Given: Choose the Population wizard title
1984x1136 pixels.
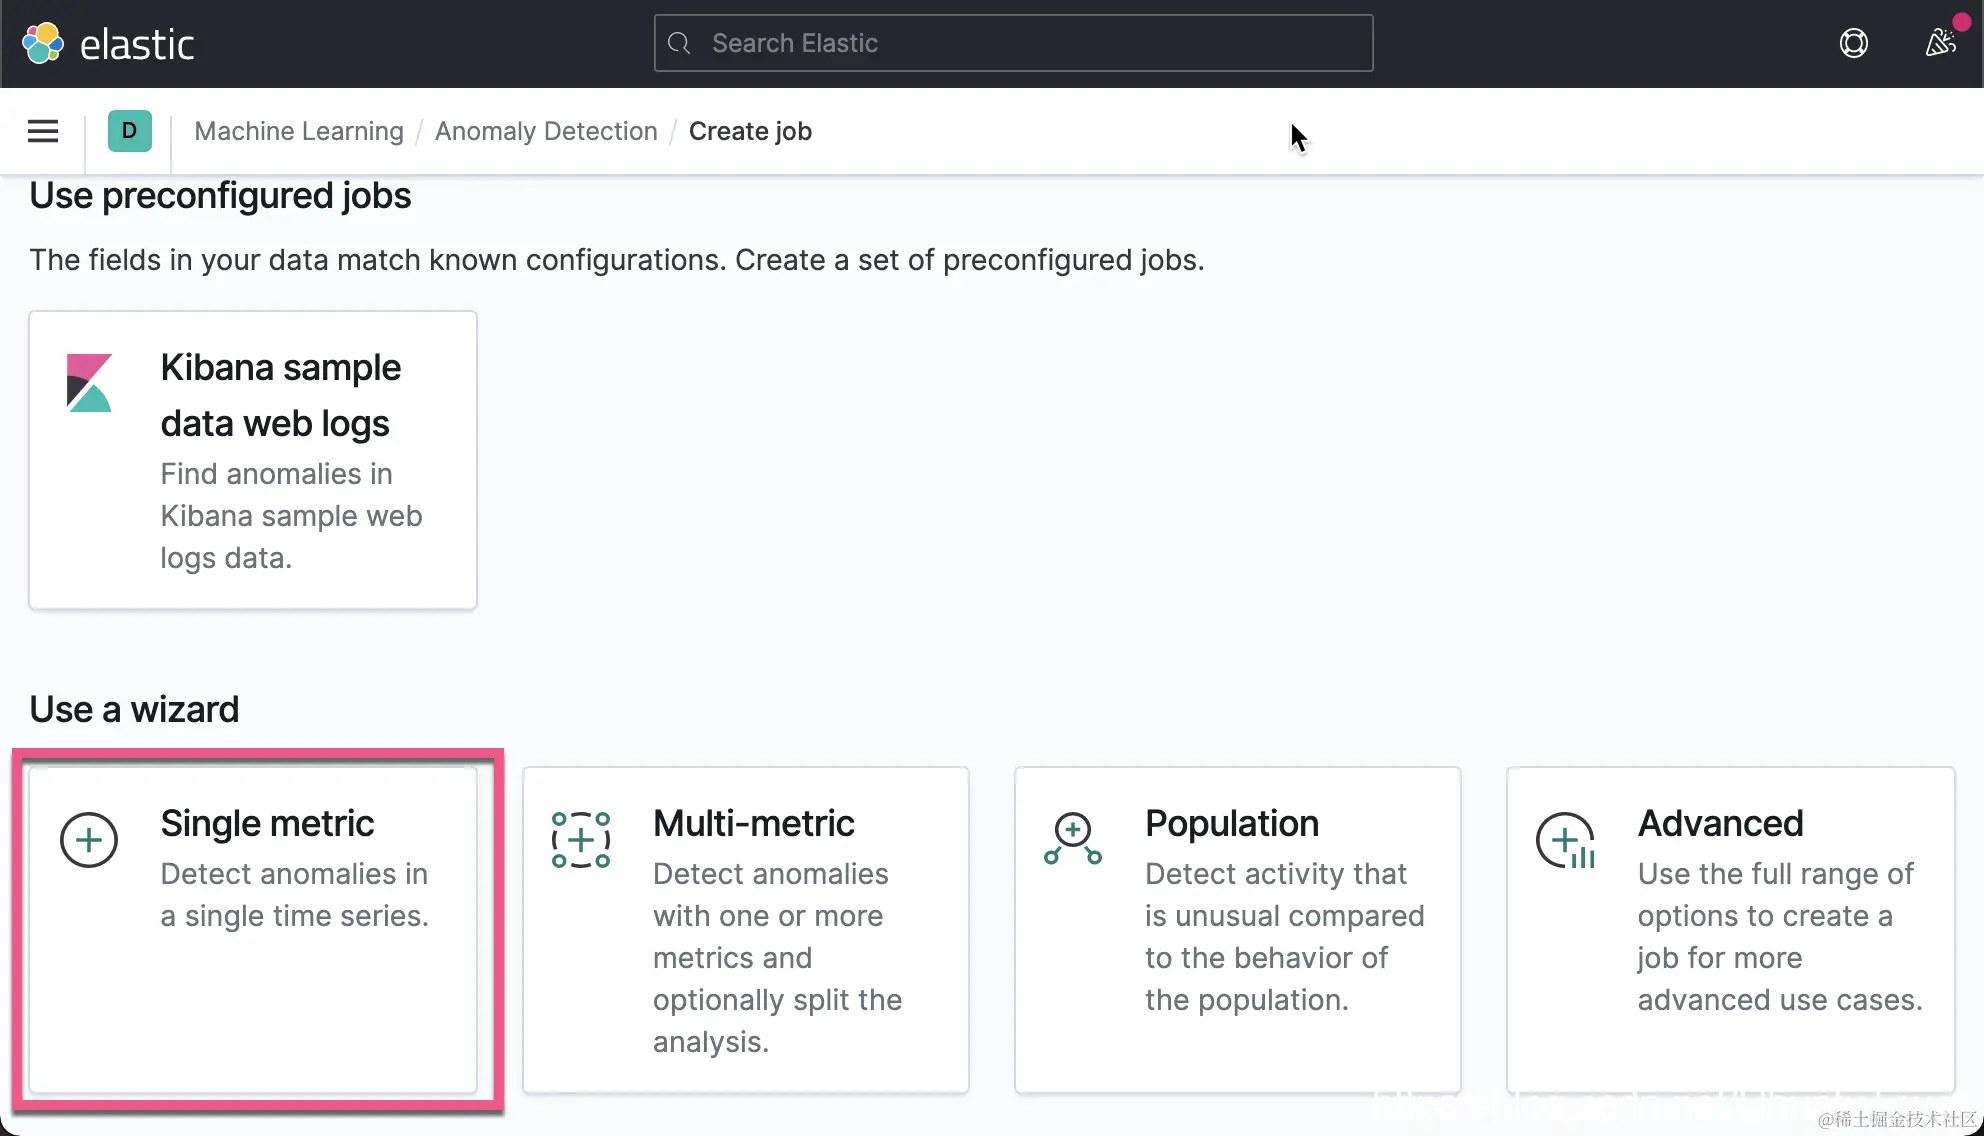Looking at the screenshot, I should pos(1231,824).
